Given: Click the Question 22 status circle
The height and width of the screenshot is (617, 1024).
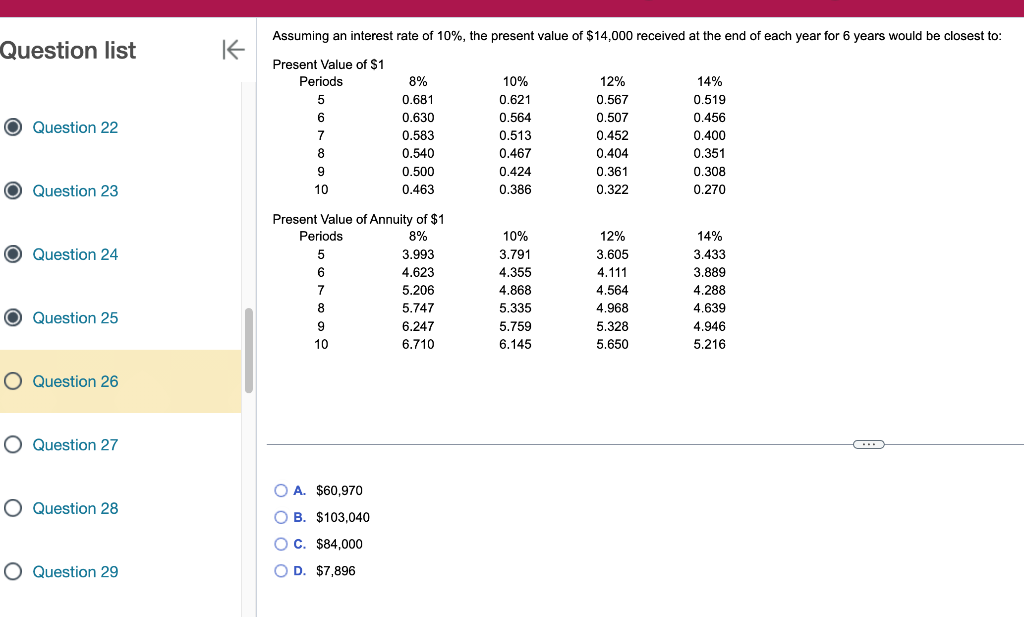Looking at the screenshot, I should pyautogui.click(x=13, y=127).
